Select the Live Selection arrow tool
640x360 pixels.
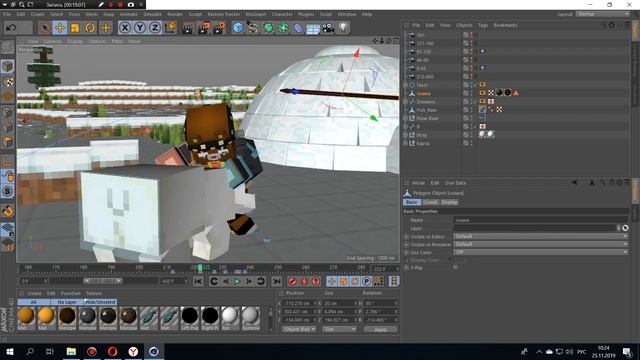point(44,28)
